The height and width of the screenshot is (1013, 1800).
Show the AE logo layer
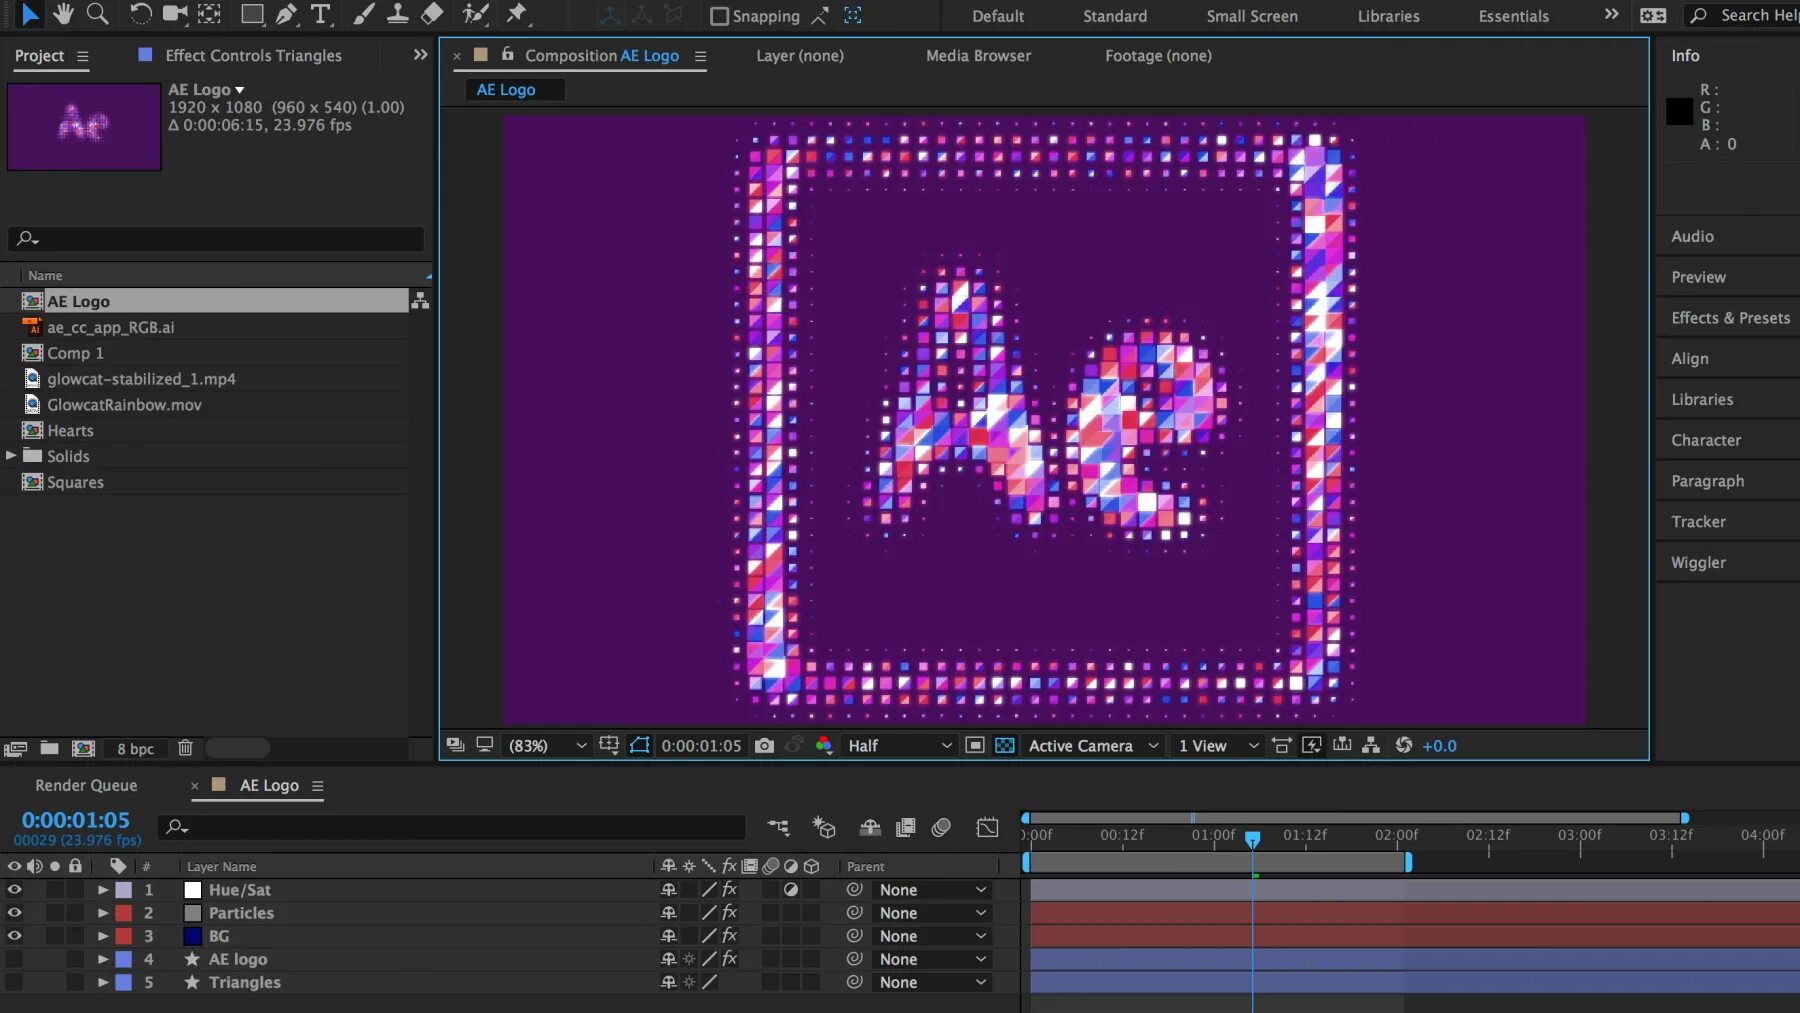(14, 959)
